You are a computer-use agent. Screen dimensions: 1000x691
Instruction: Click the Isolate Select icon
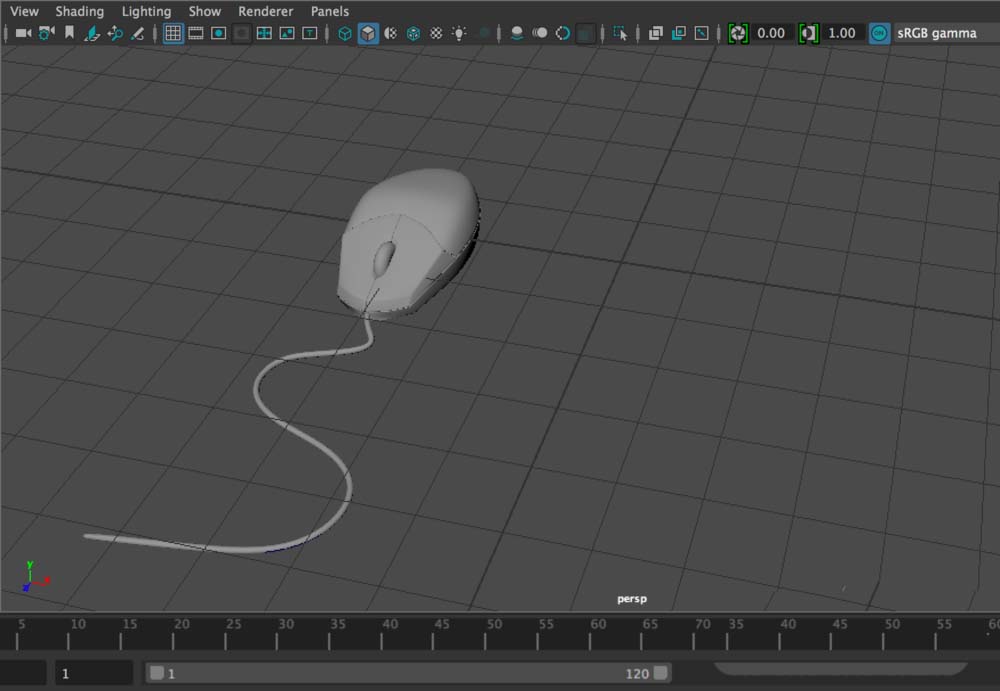621,33
